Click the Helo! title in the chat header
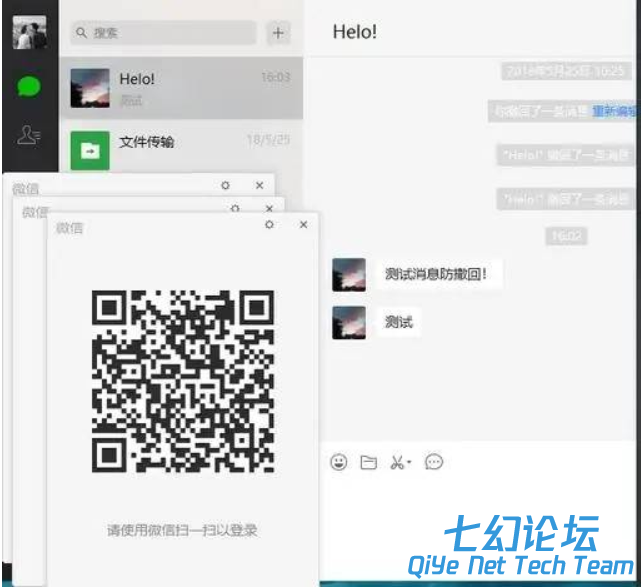This screenshot has height=587, width=641. point(354,32)
